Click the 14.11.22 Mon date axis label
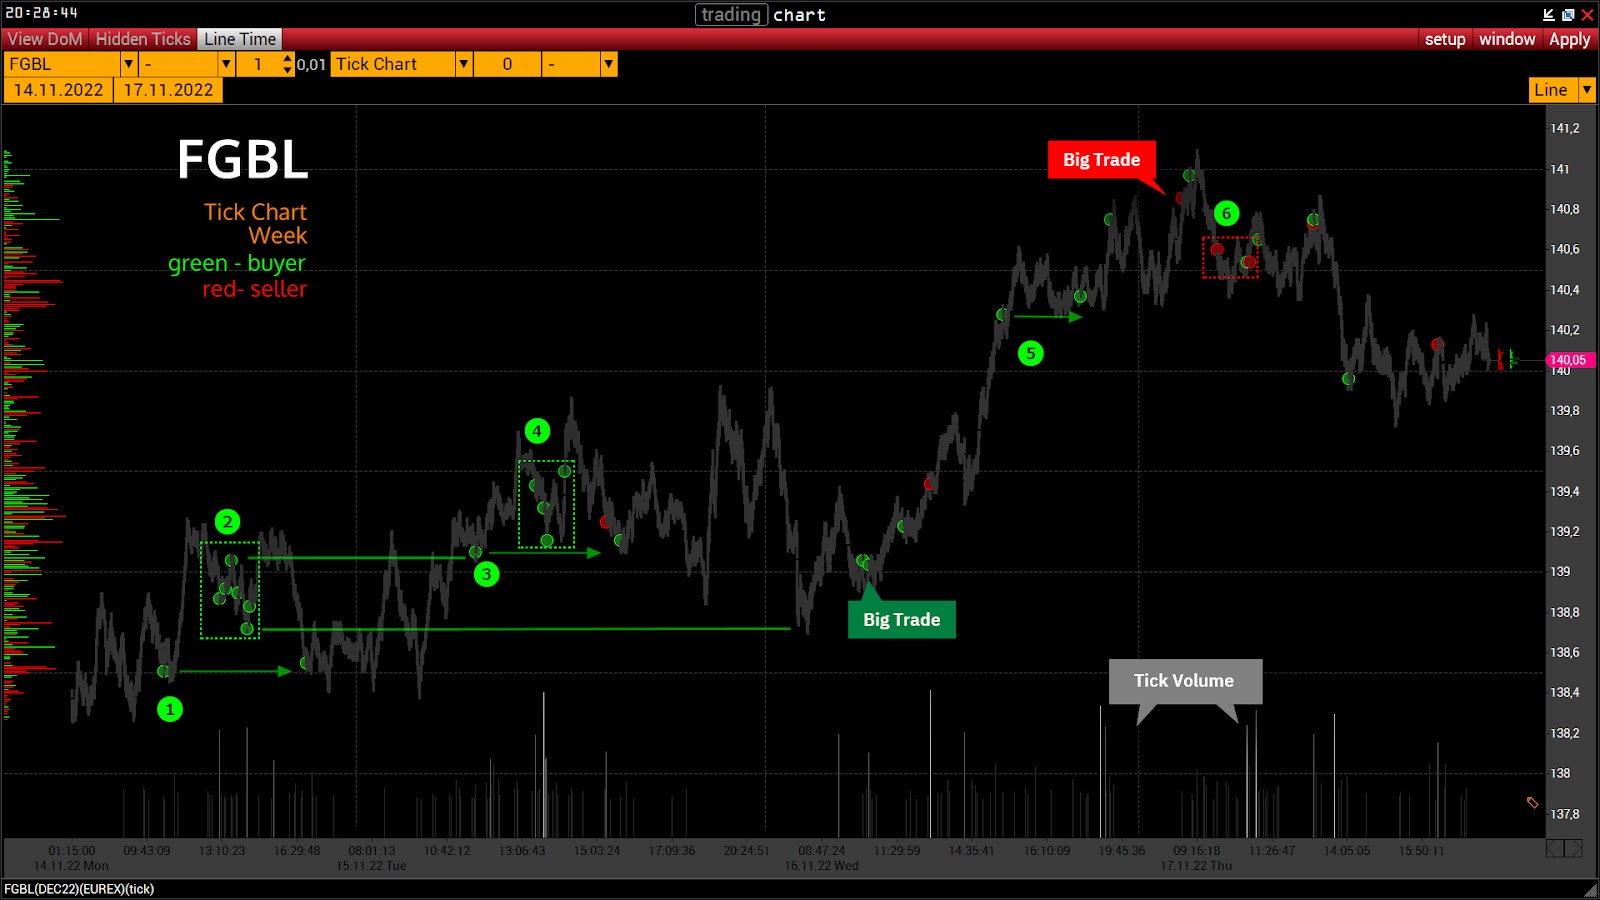 click(x=71, y=866)
